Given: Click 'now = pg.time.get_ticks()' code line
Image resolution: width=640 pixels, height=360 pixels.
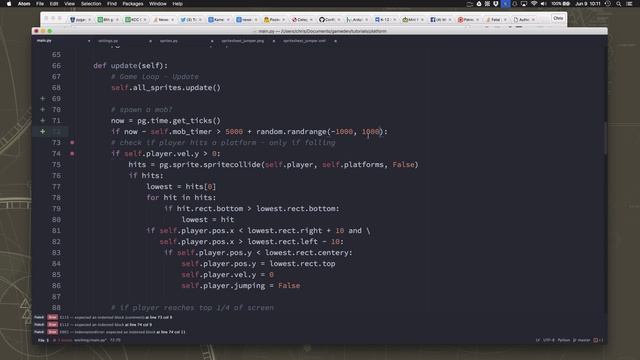Looking at the screenshot, I should (x=166, y=120).
